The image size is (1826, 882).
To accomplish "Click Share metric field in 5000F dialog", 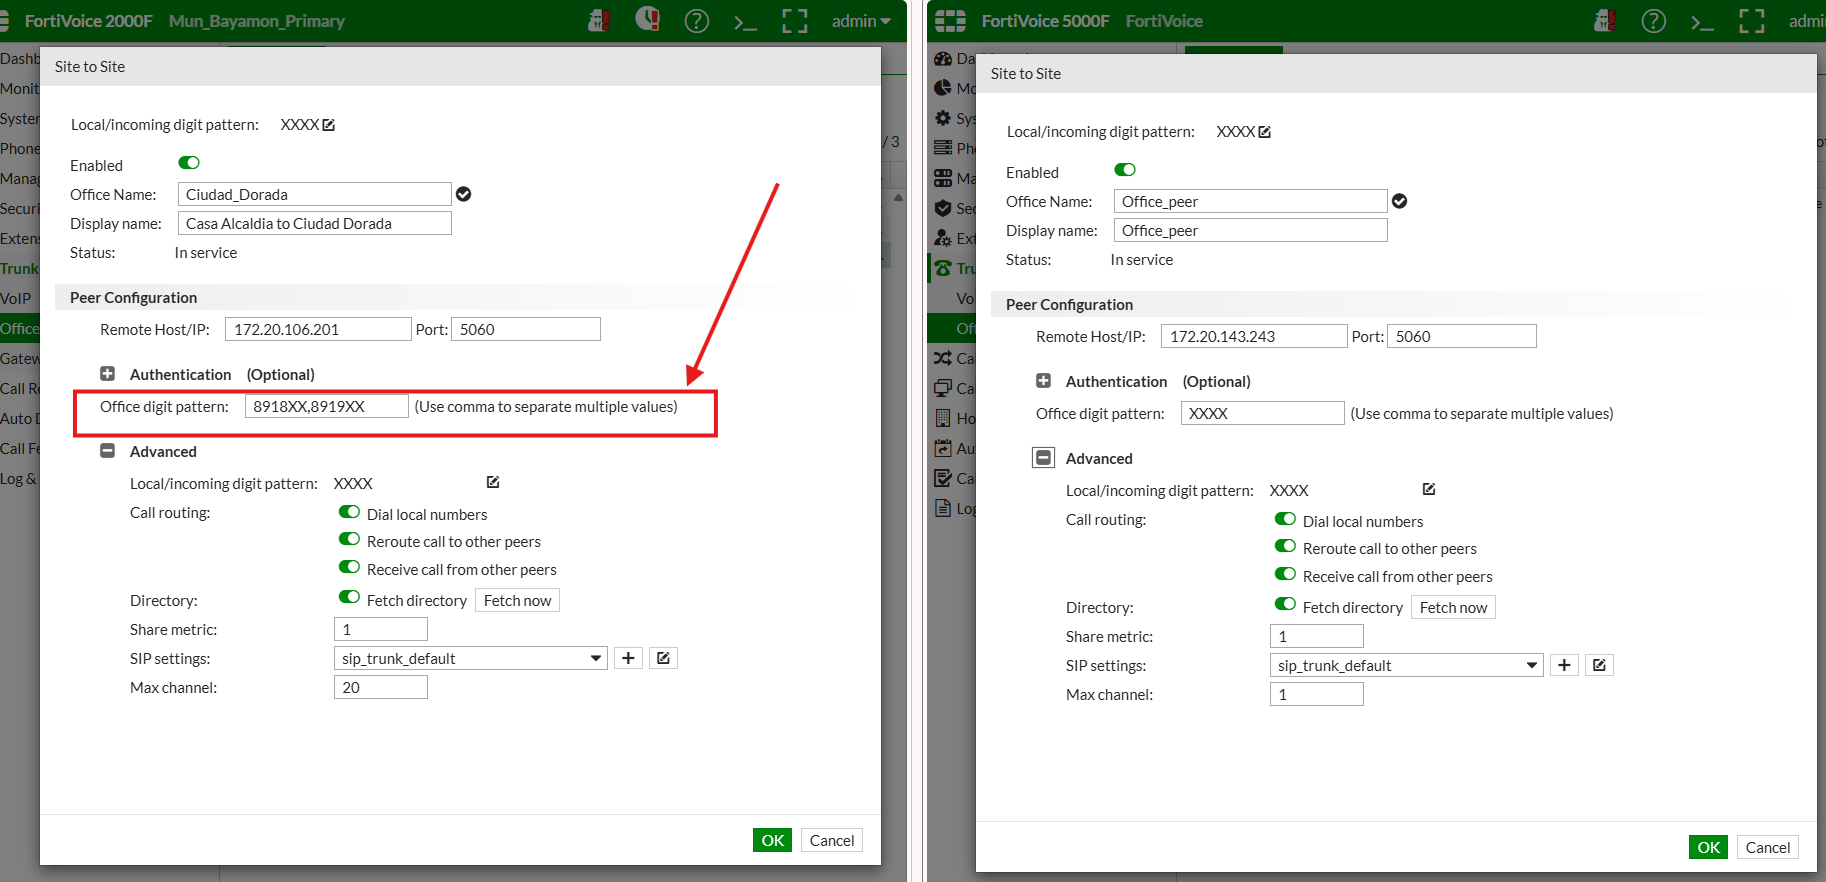I will point(1317,636).
